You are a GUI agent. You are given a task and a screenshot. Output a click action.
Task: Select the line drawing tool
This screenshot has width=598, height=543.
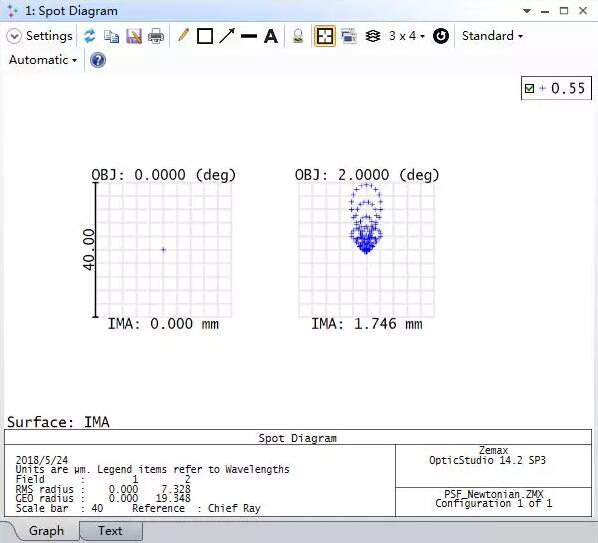pyautogui.click(x=249, y=36)
